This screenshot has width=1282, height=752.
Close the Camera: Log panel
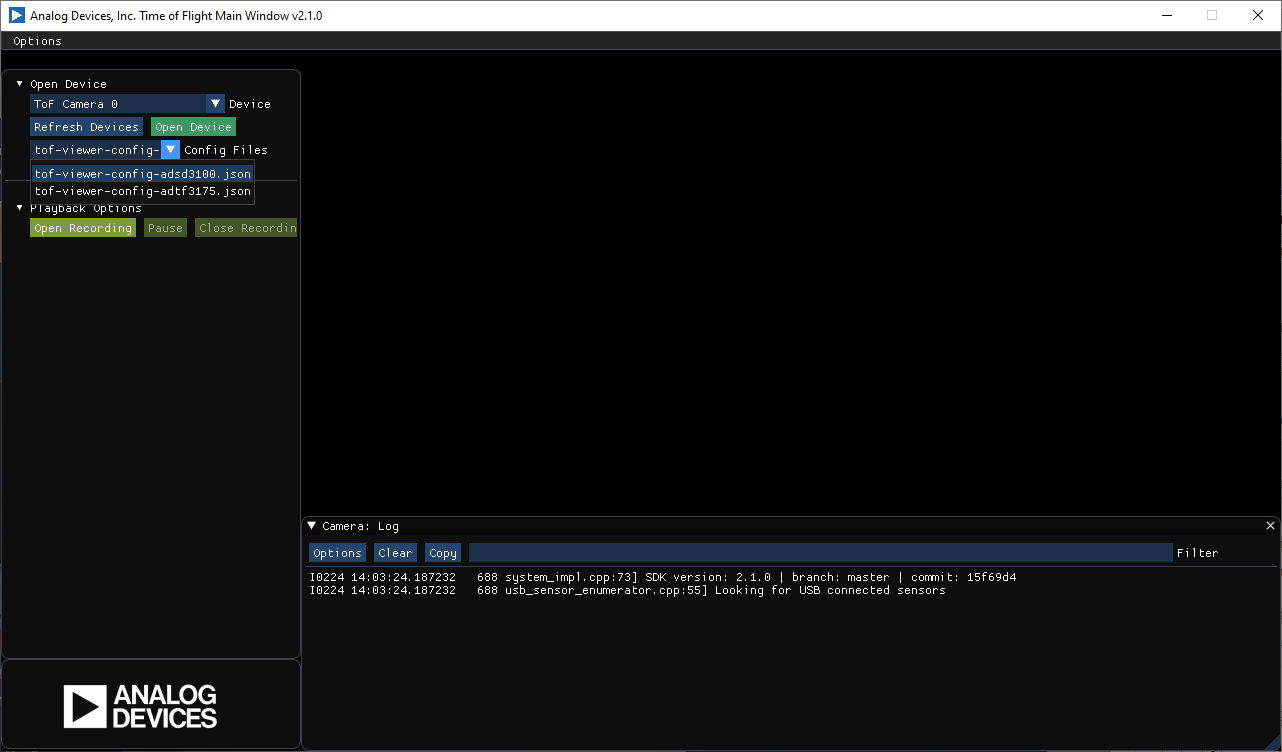1271,526
